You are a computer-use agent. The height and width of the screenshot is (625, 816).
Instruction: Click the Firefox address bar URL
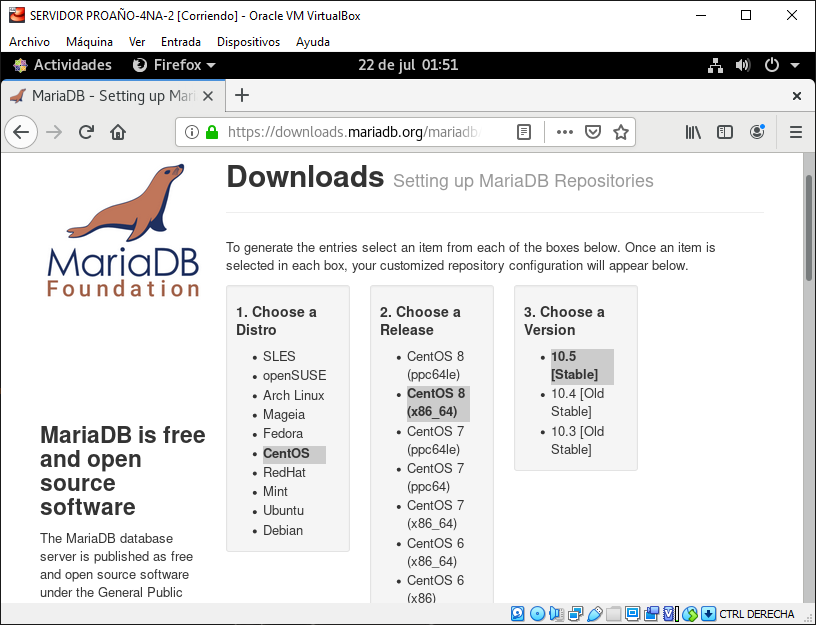point(354,132)
